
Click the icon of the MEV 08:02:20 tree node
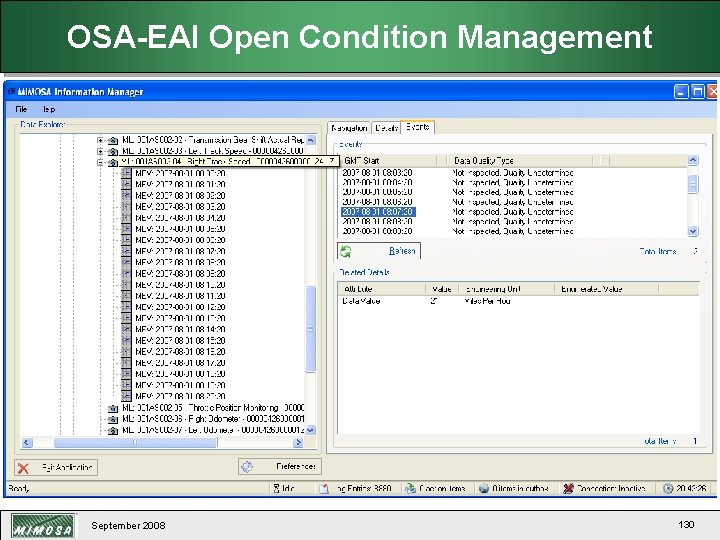coord(126,196)
